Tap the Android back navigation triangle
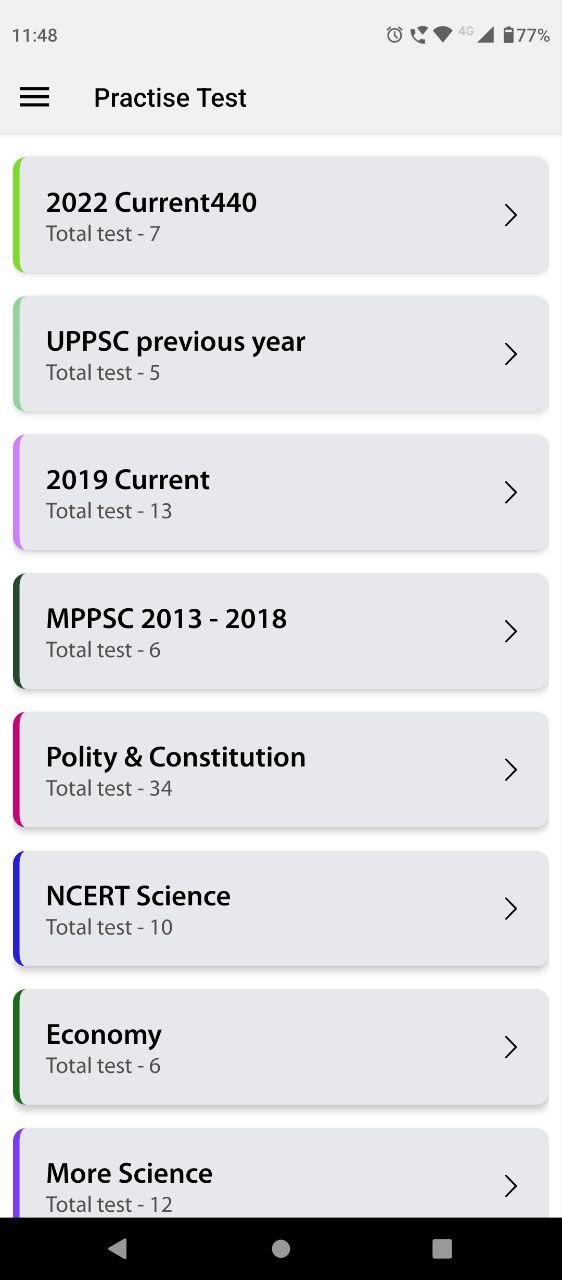 [x=117, y=1248]
